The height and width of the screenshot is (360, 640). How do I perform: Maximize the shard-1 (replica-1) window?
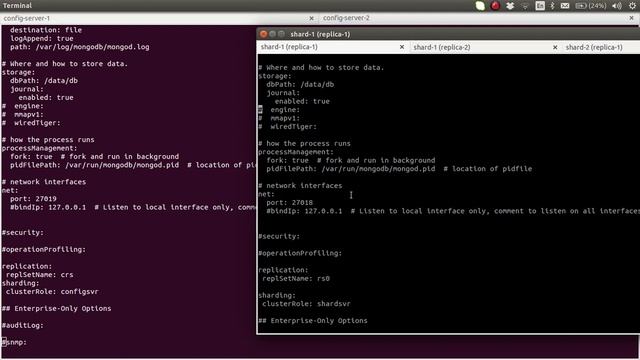281,34
